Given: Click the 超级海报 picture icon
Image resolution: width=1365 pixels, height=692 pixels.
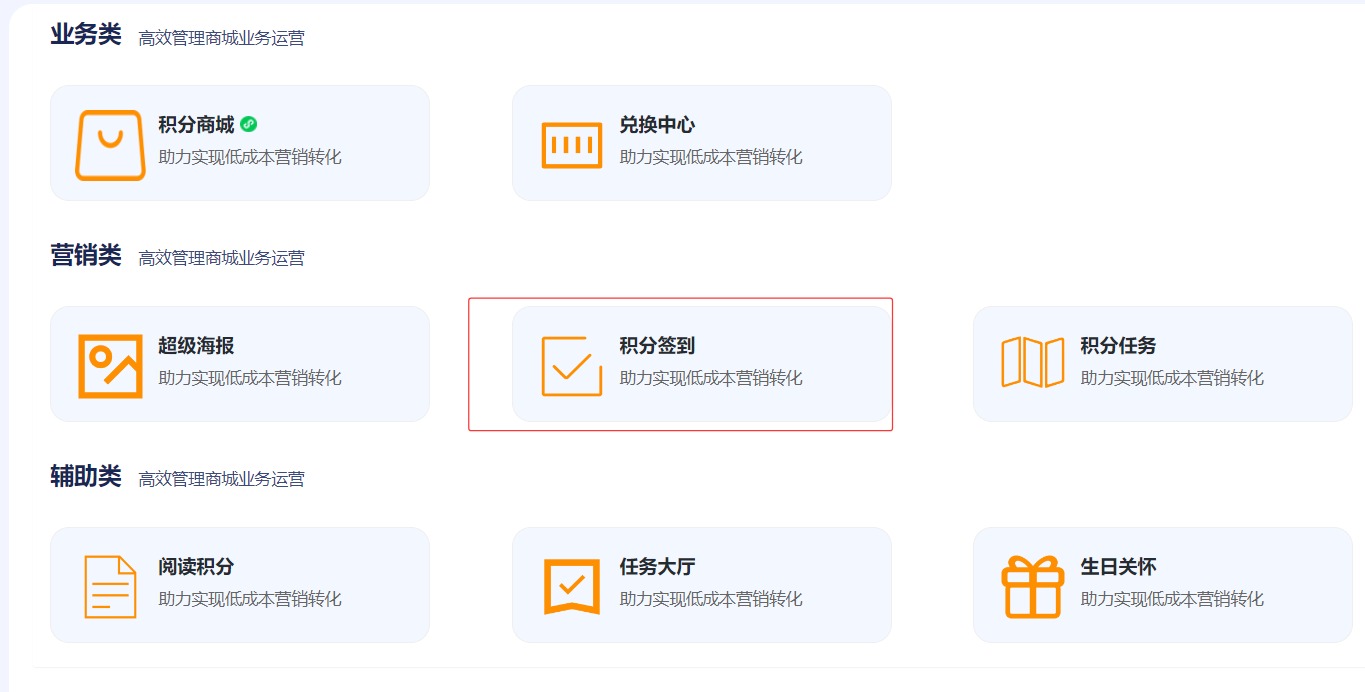Looking at the screenshot, I should [110, 366].
